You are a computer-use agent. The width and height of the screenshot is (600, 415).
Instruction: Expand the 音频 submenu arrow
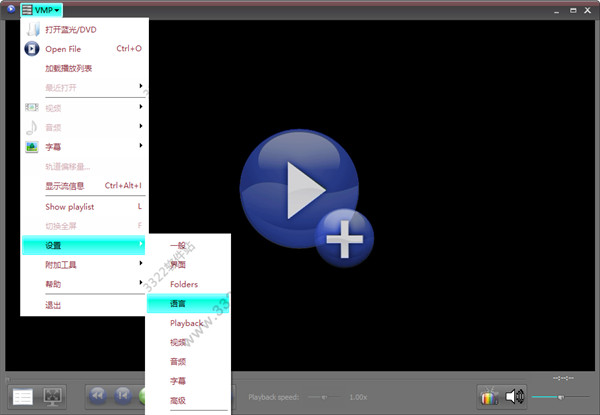pos(141,126)
